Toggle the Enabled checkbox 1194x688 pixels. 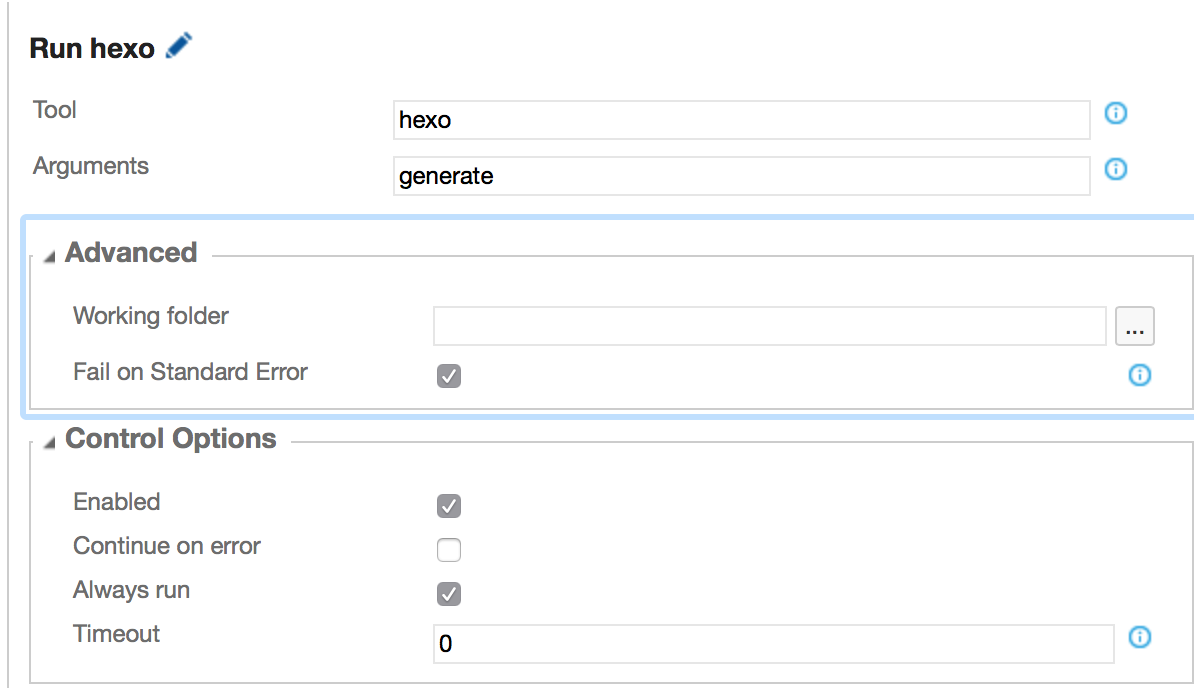click(x=449, y=505)
